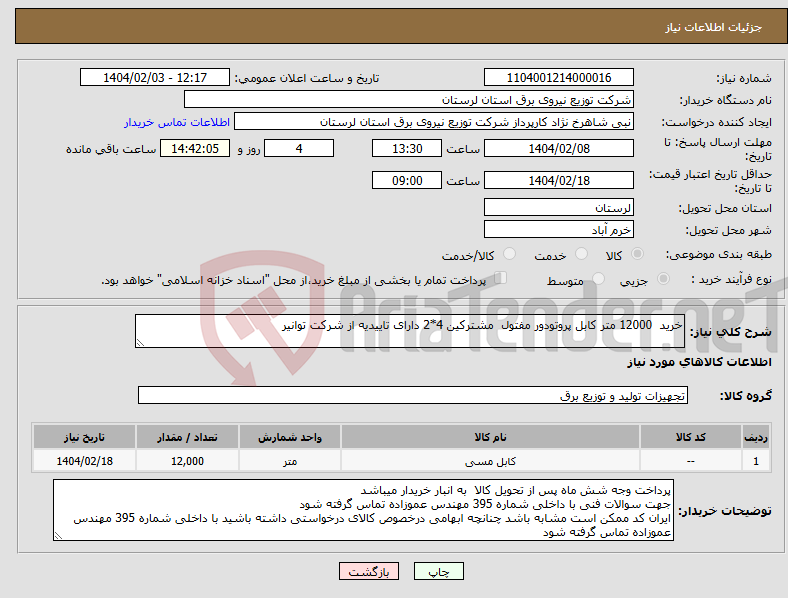
Task: Click the request creator name field
Action: (434, 122)
